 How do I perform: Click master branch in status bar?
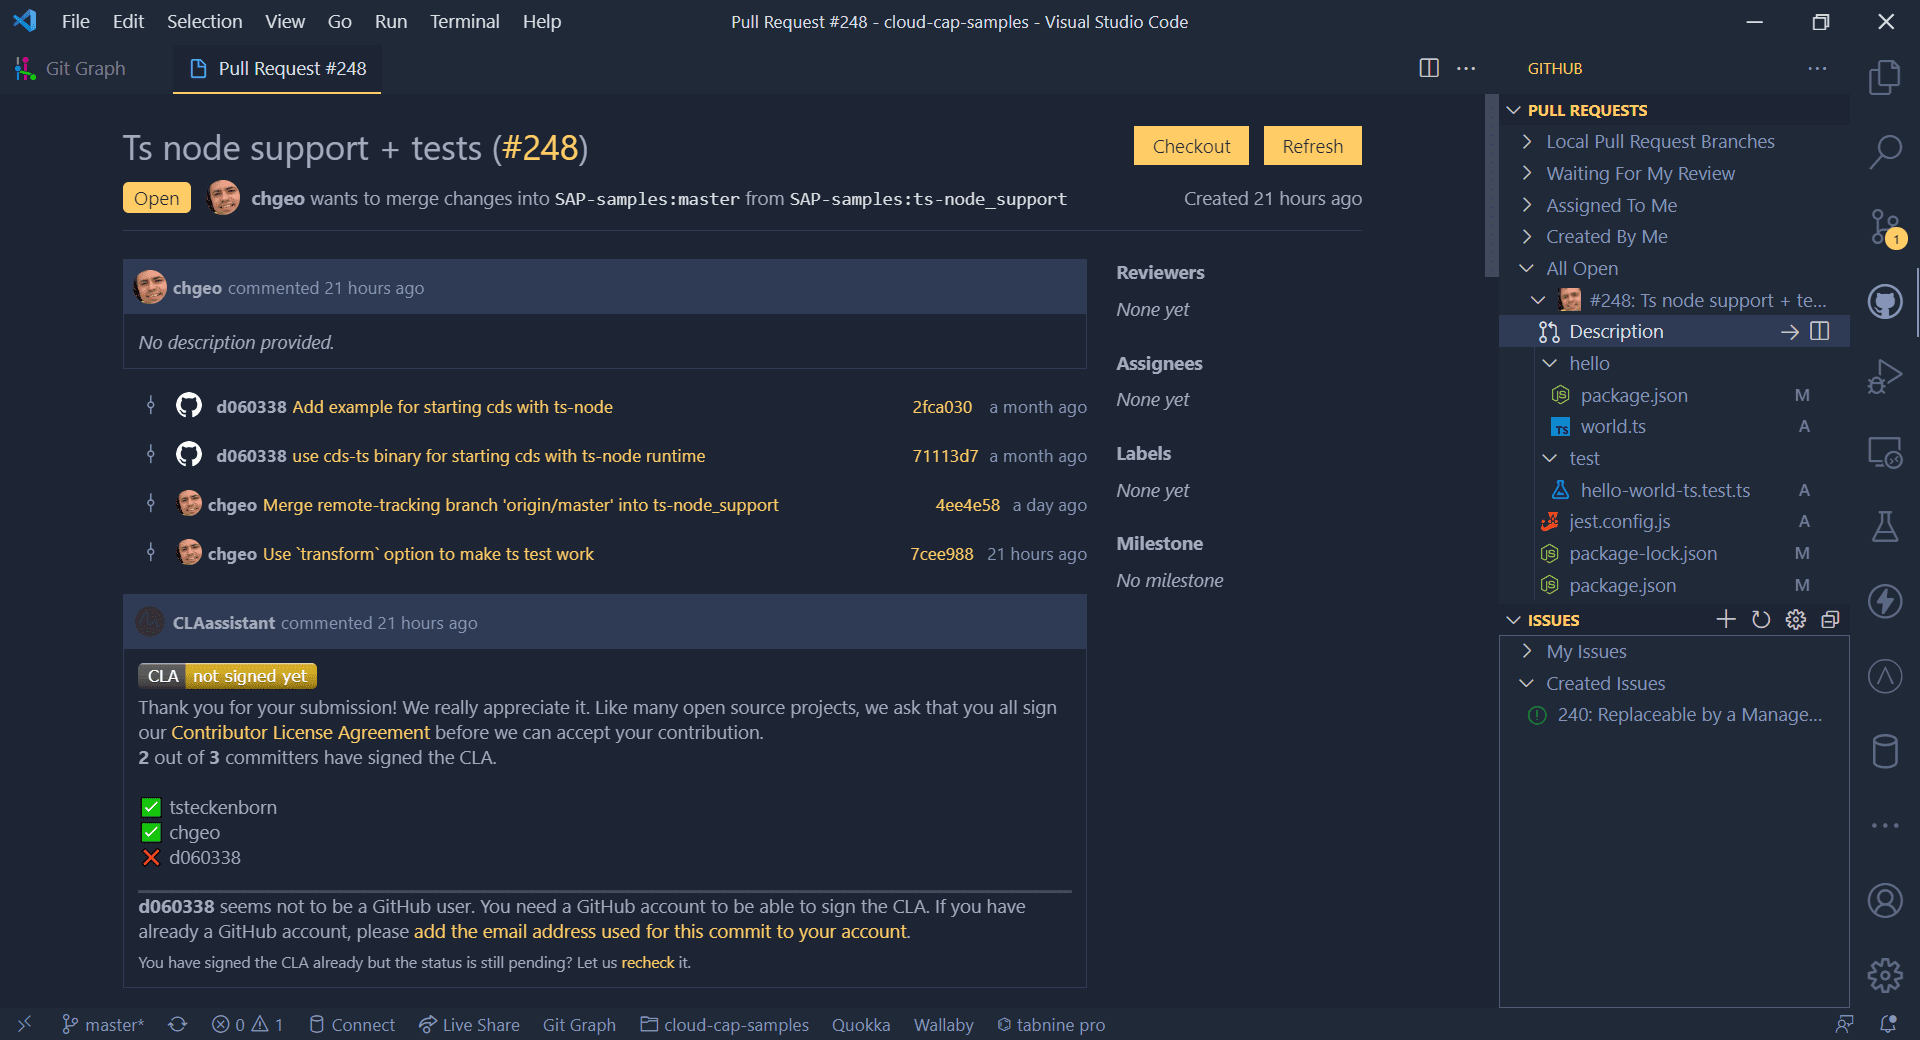pos(103,1024)
